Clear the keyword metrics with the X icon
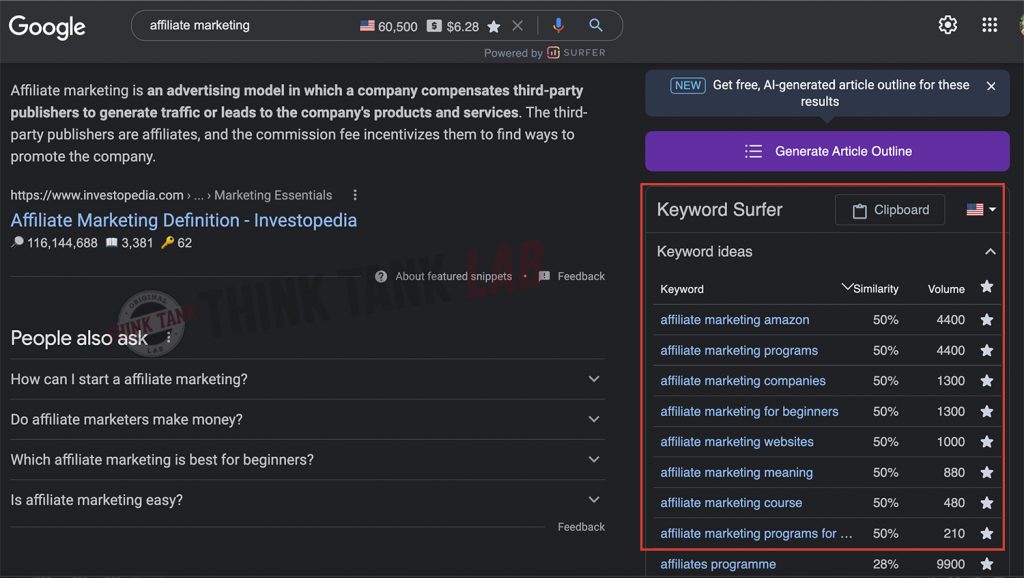Viewport: 1024px width, 578px height. pos(517,26)
